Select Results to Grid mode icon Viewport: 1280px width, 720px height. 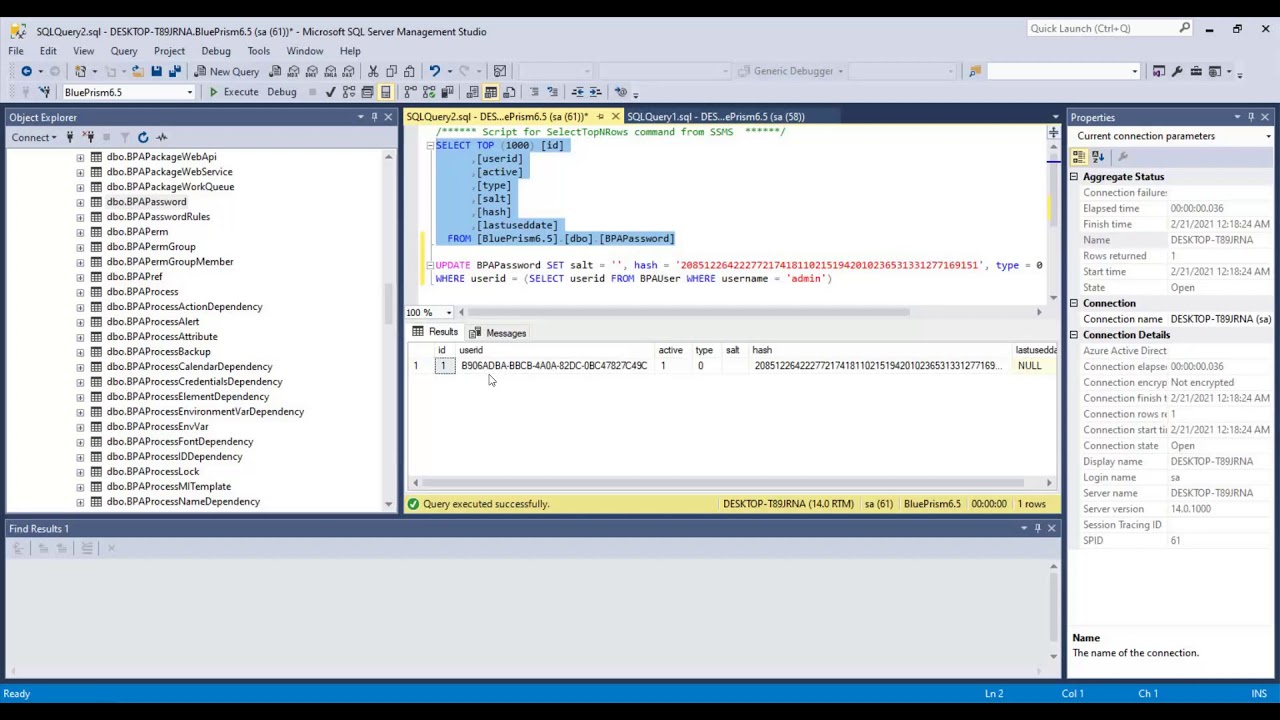click(490, 92)
